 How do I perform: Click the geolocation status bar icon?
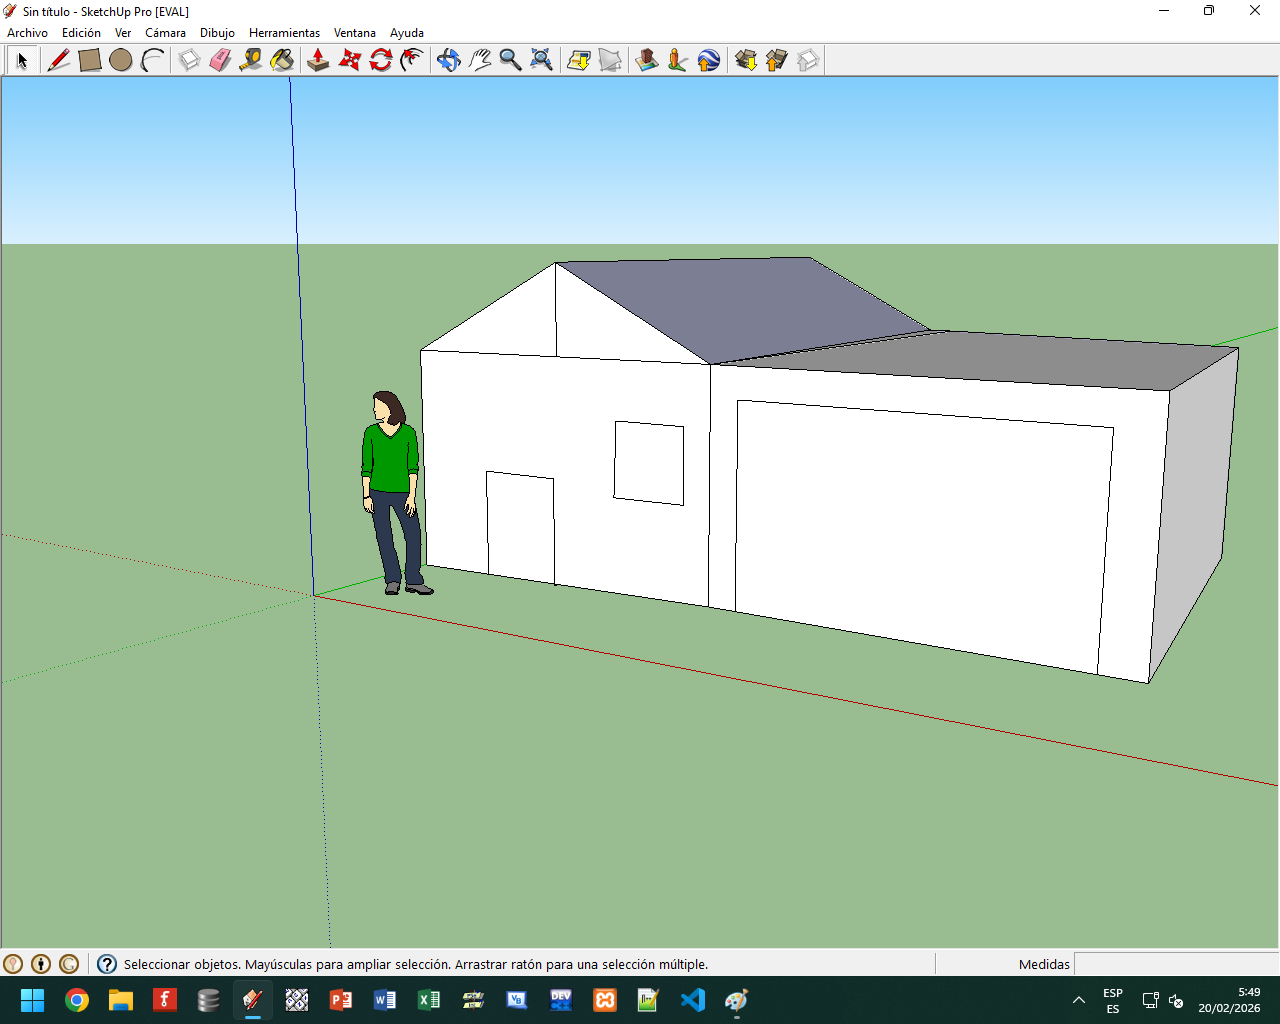(13, 964)
